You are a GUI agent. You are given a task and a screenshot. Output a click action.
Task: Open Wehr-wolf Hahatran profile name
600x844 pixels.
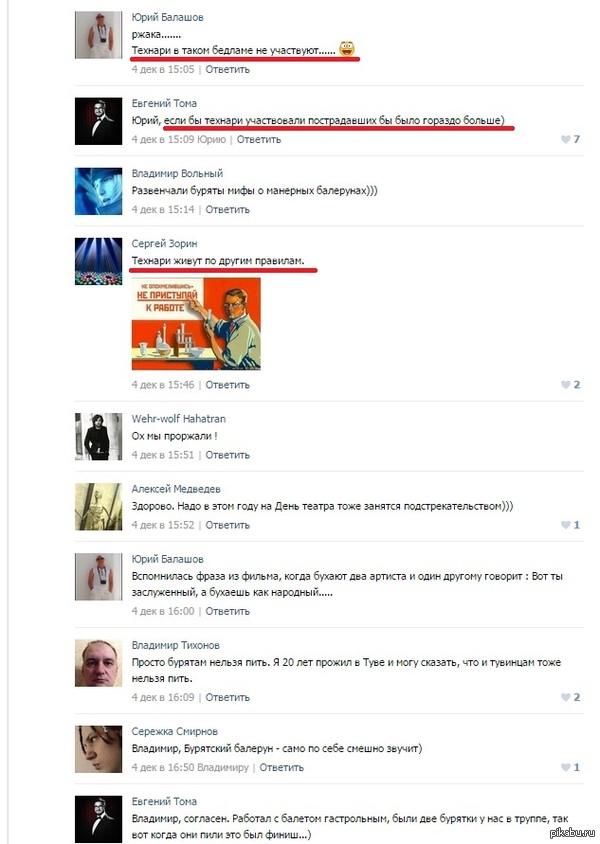pyautogui.click(x=179, y=419)
